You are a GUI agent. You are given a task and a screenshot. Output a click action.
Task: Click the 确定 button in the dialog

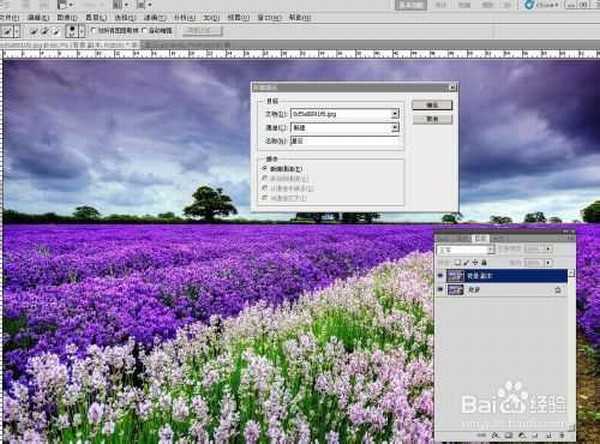coord(432,105)
